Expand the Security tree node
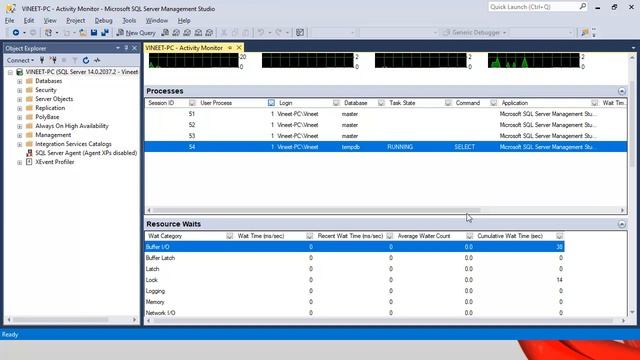Image resolution: width=640 pixels, height=360 pixels. tap(20, 90)
